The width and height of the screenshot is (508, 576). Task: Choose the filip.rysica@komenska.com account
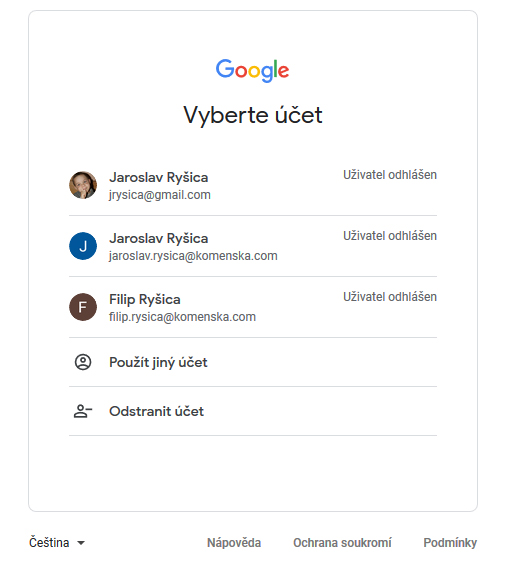click(253, 307)
